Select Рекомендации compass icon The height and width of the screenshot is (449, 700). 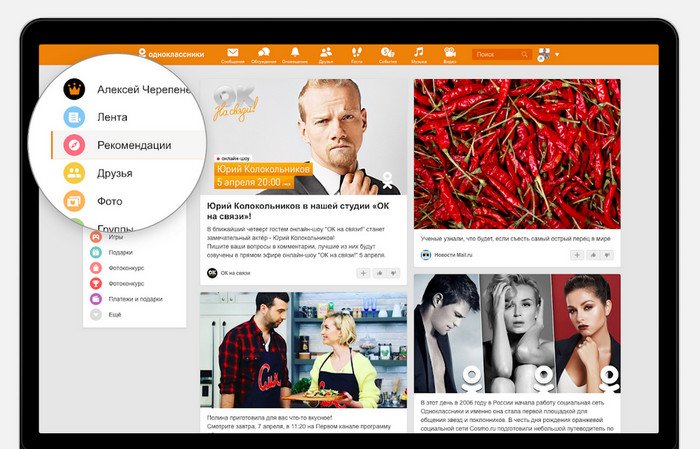pyautogui.click(x=74, y=146)
